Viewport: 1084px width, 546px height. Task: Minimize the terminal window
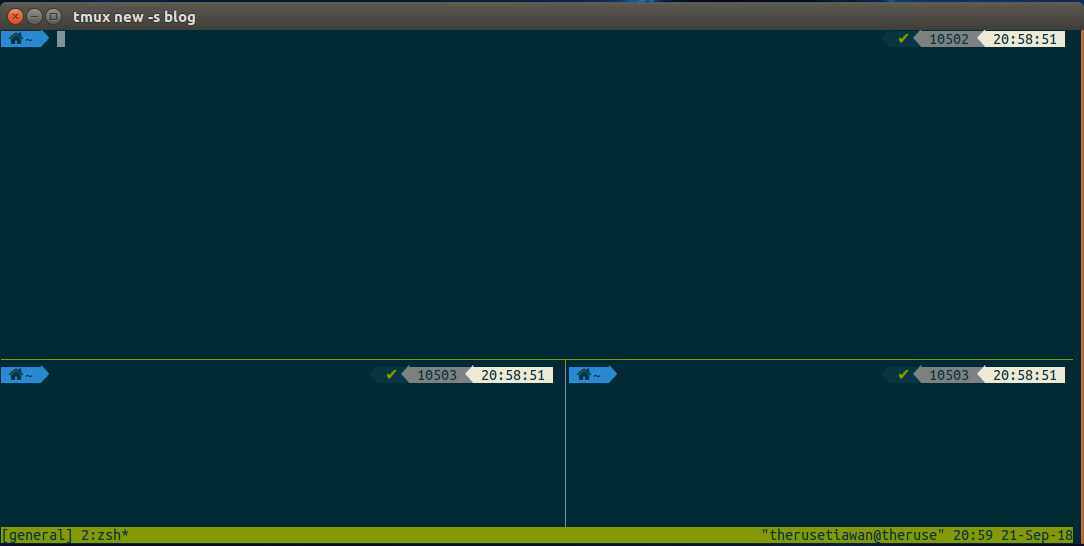pos(34,16)
